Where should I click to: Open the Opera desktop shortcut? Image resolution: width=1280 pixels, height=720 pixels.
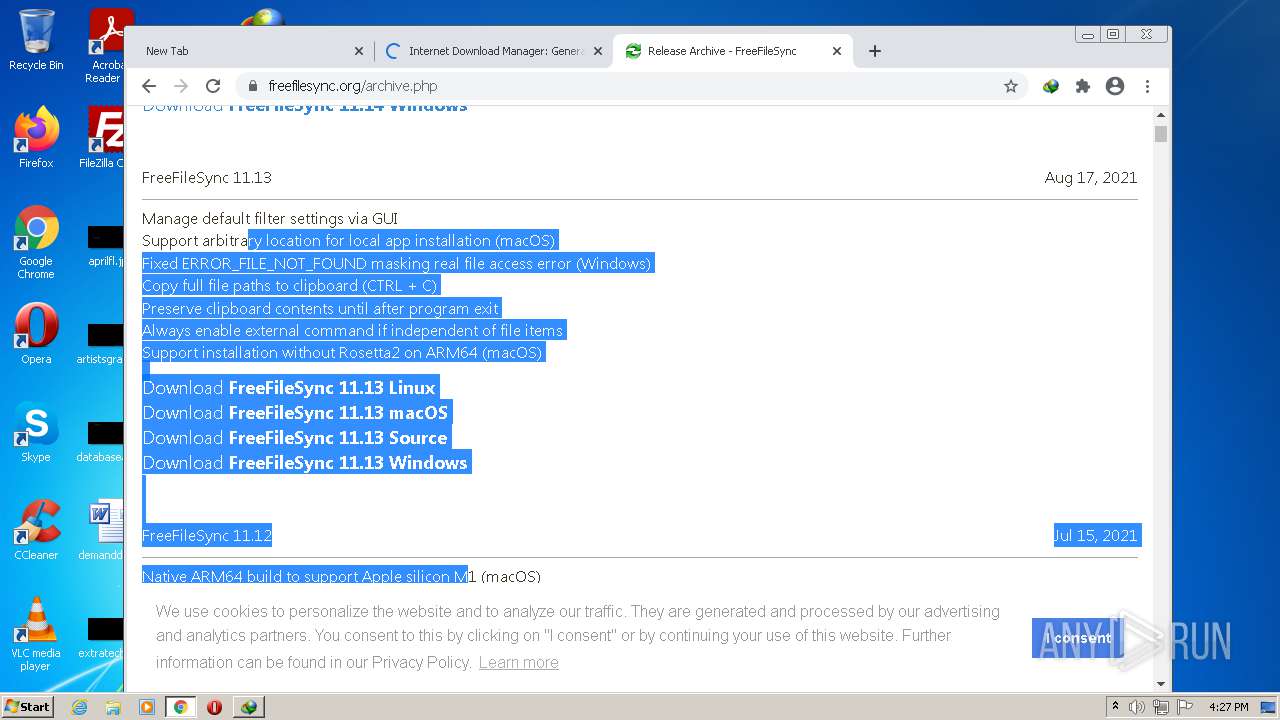coord(36,334)
